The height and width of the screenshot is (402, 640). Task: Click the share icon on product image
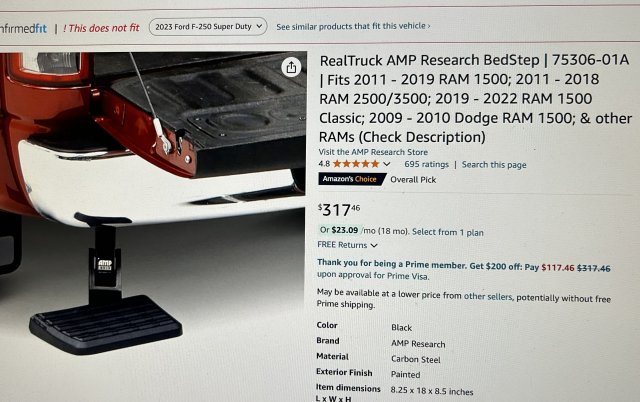[x=291, y=67]
